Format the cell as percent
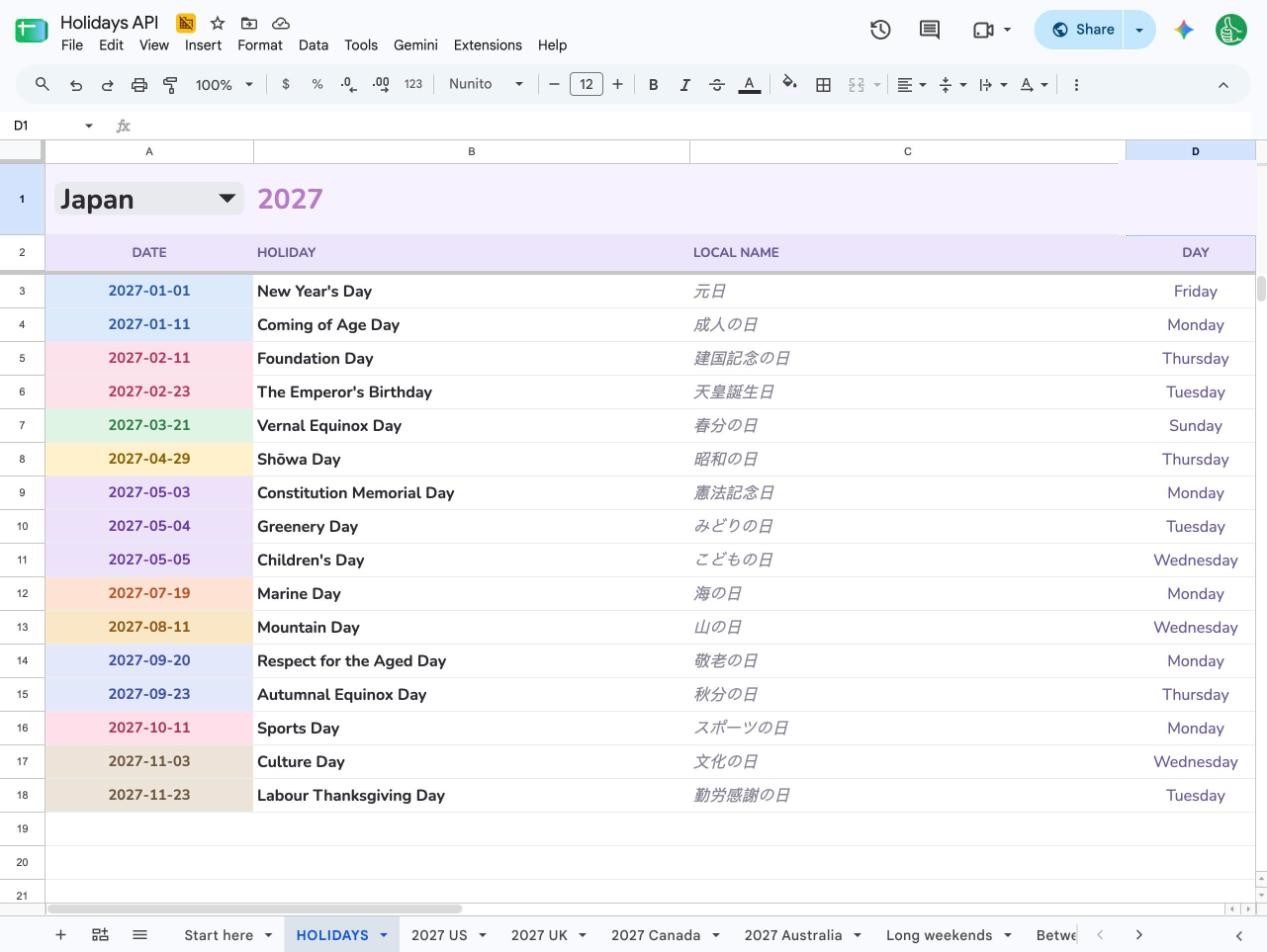 click(317, 85)
